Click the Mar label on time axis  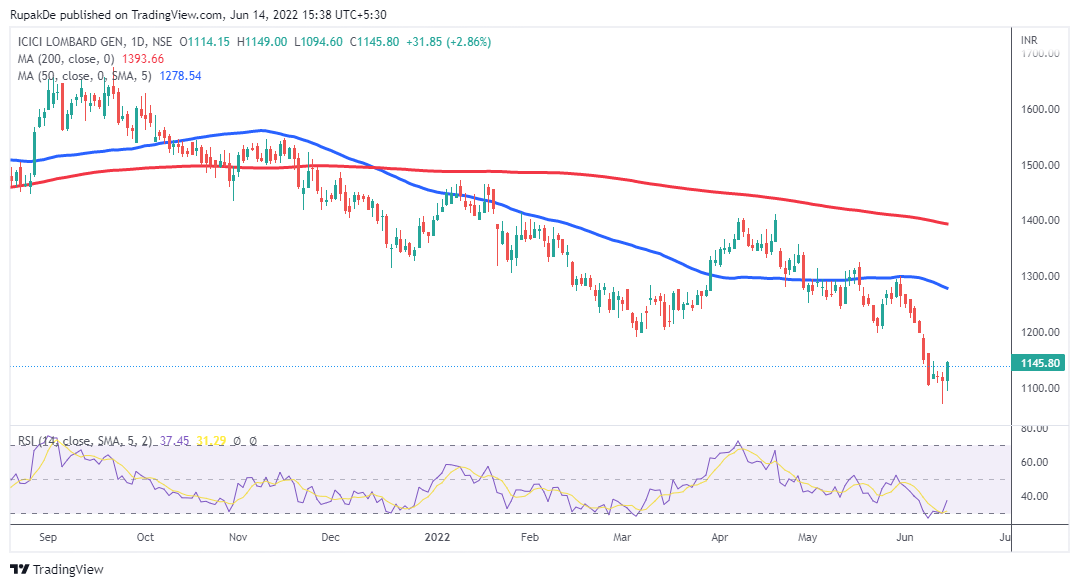[x=622, y=537]
